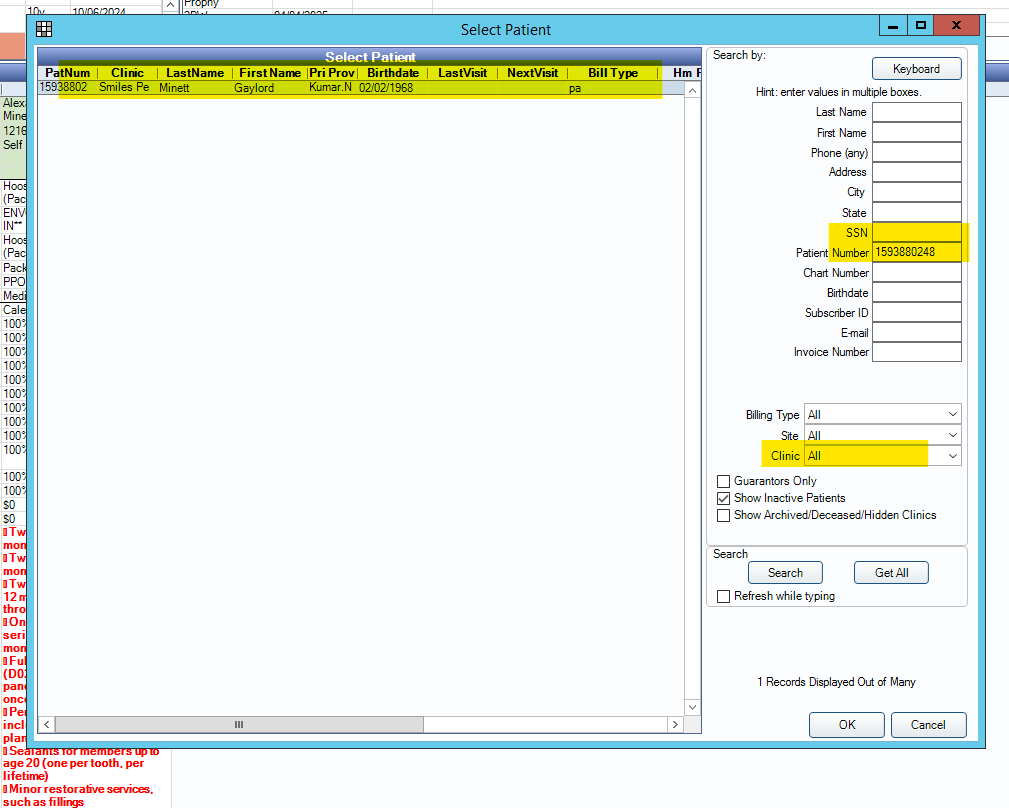Viewport: 1009px width, 808px height.
Task: Click the Last Name search field
Action: pos(916,112)
